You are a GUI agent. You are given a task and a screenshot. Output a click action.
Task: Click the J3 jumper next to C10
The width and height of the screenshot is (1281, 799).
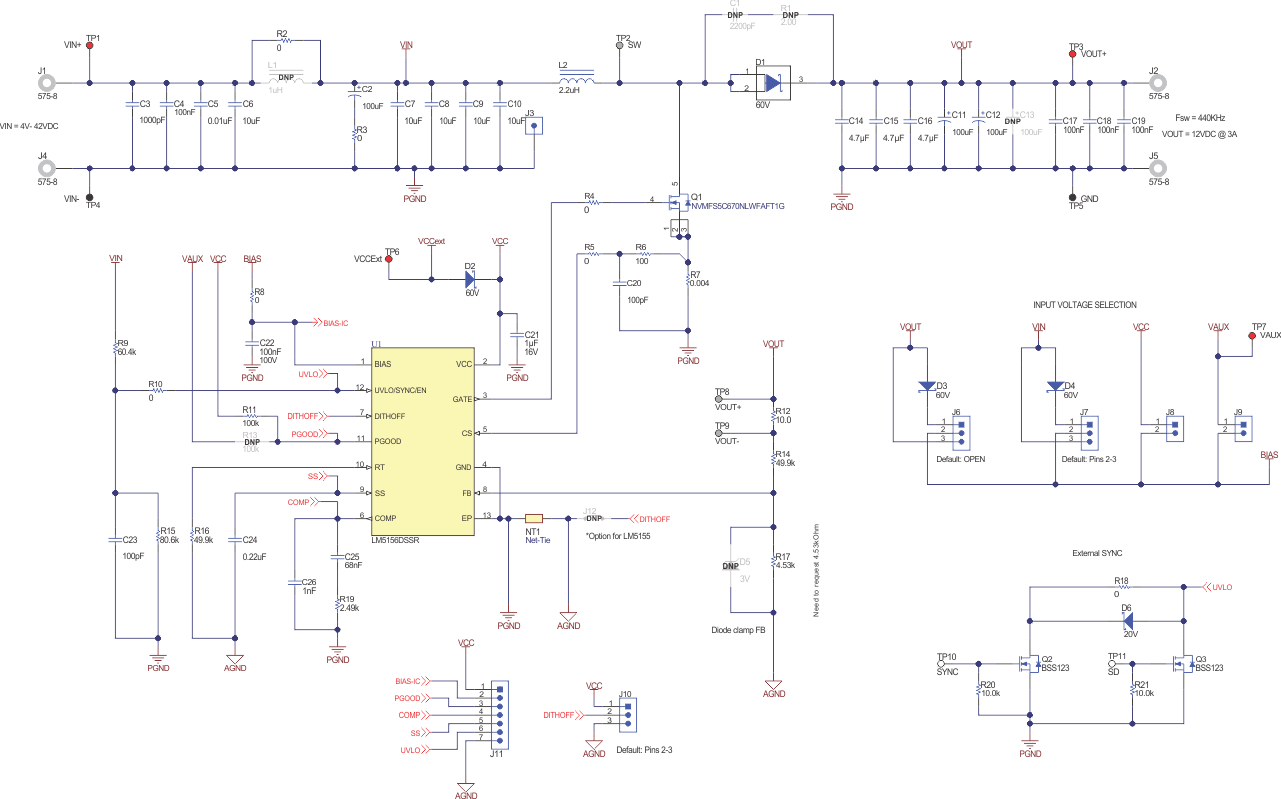(535, 126)
